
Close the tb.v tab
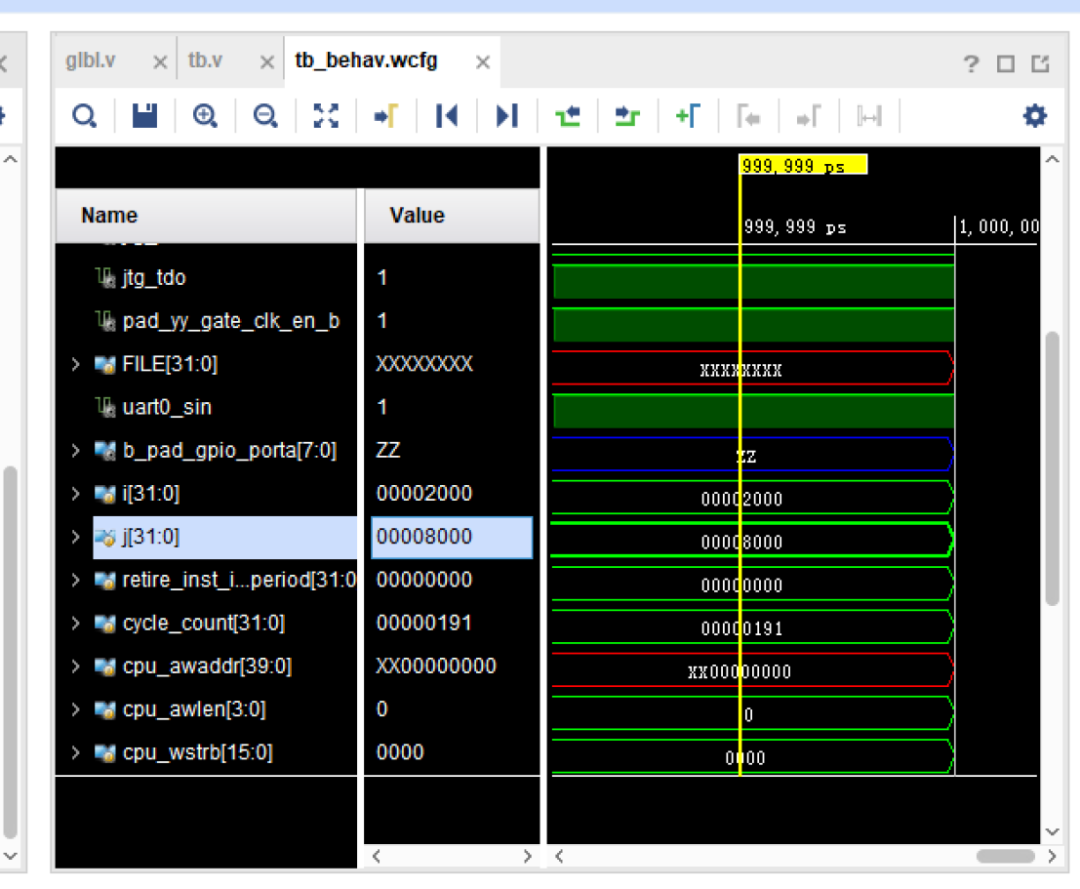[267, 63]
